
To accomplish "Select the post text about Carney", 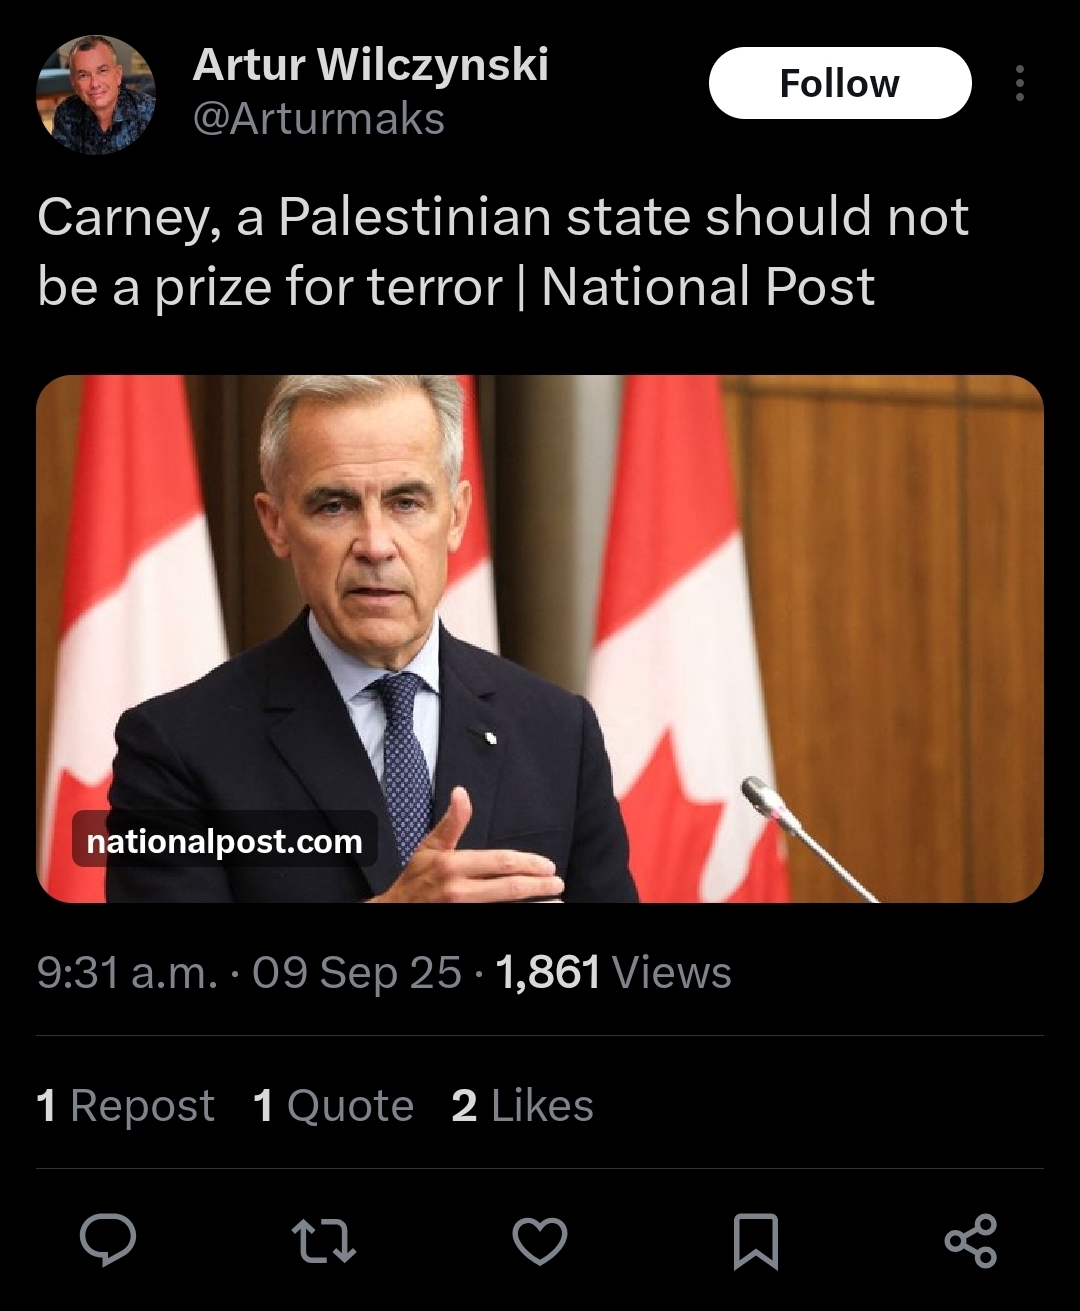I will point(503,251).
